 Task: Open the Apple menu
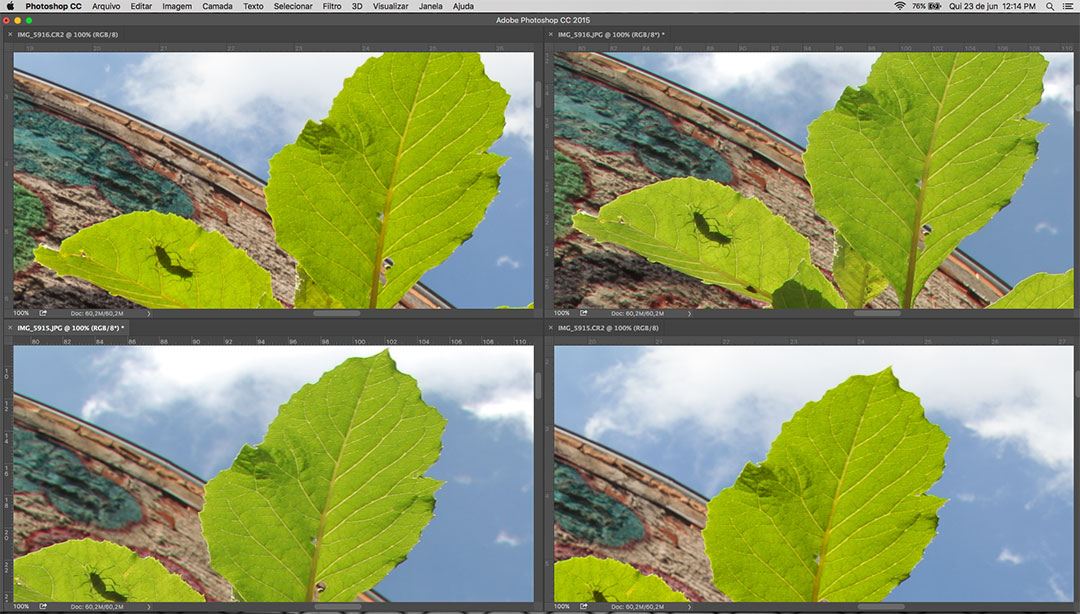(11, 6)
